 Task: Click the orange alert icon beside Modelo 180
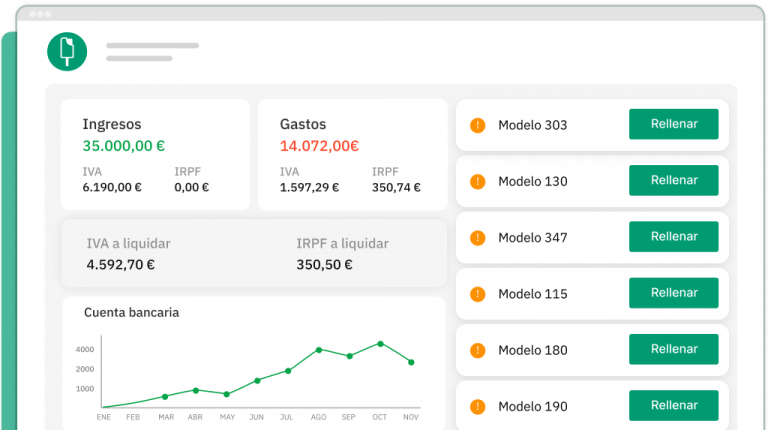pyautogui.click(x=477, y=350)
